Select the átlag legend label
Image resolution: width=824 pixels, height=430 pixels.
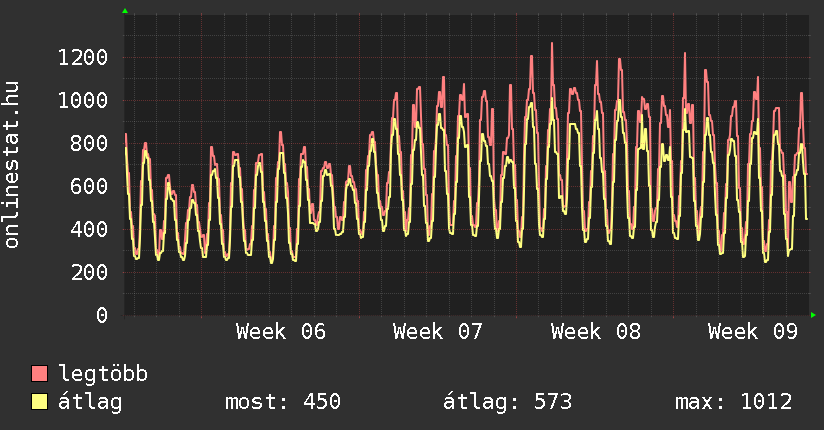tap(90, 402)
